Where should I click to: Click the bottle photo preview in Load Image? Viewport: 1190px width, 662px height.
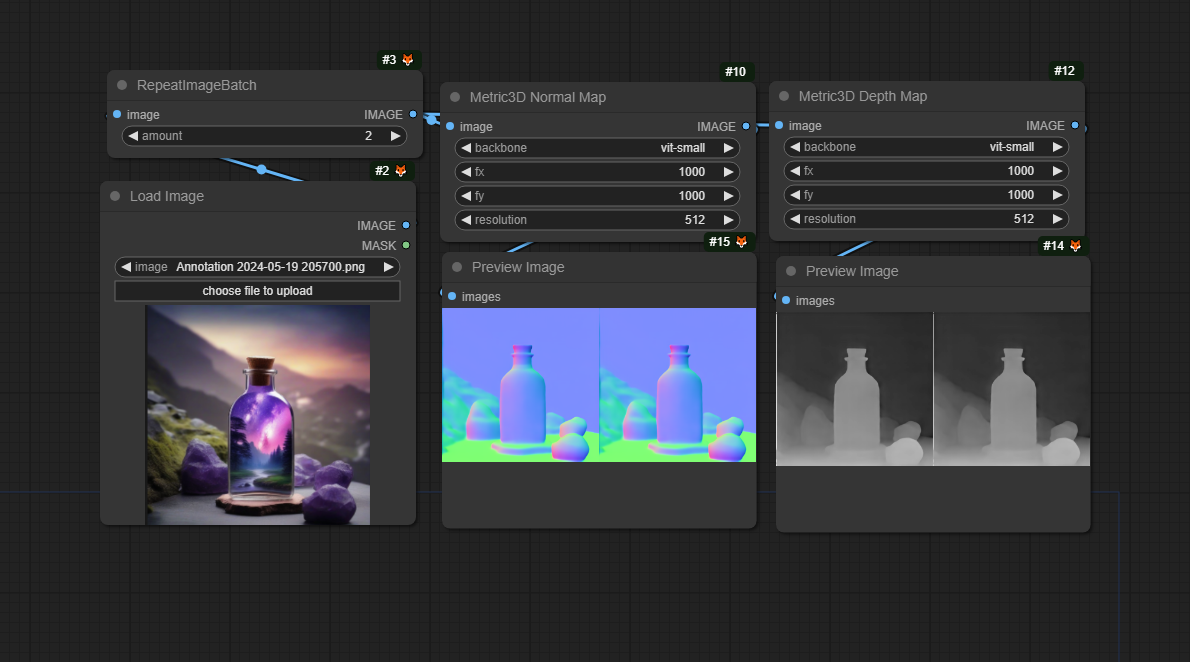pyautogui.click(x=257, y=414)
